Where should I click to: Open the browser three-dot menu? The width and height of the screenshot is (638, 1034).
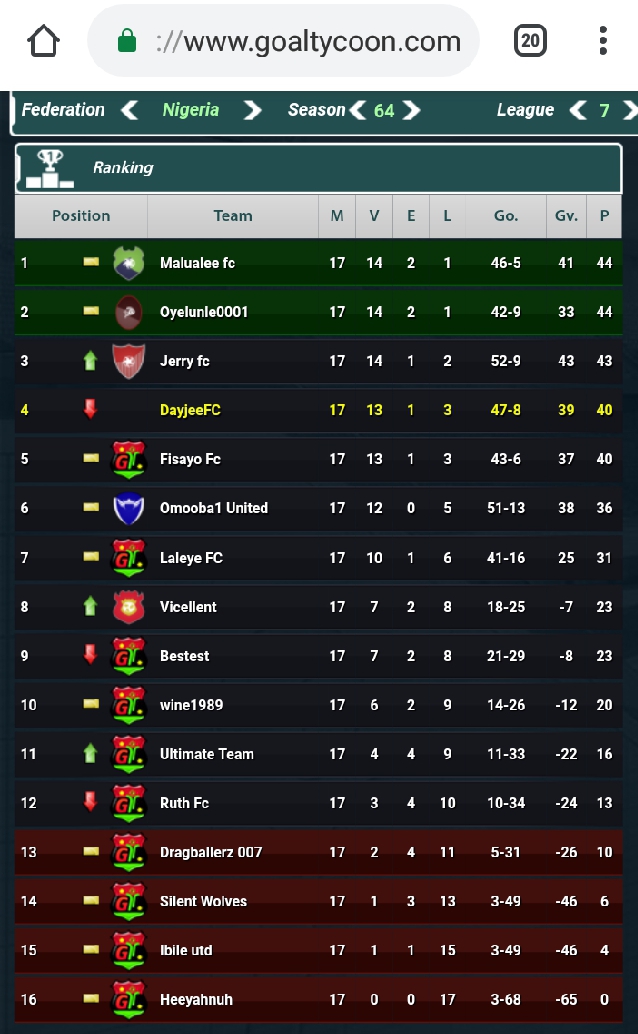pos(602,41)
